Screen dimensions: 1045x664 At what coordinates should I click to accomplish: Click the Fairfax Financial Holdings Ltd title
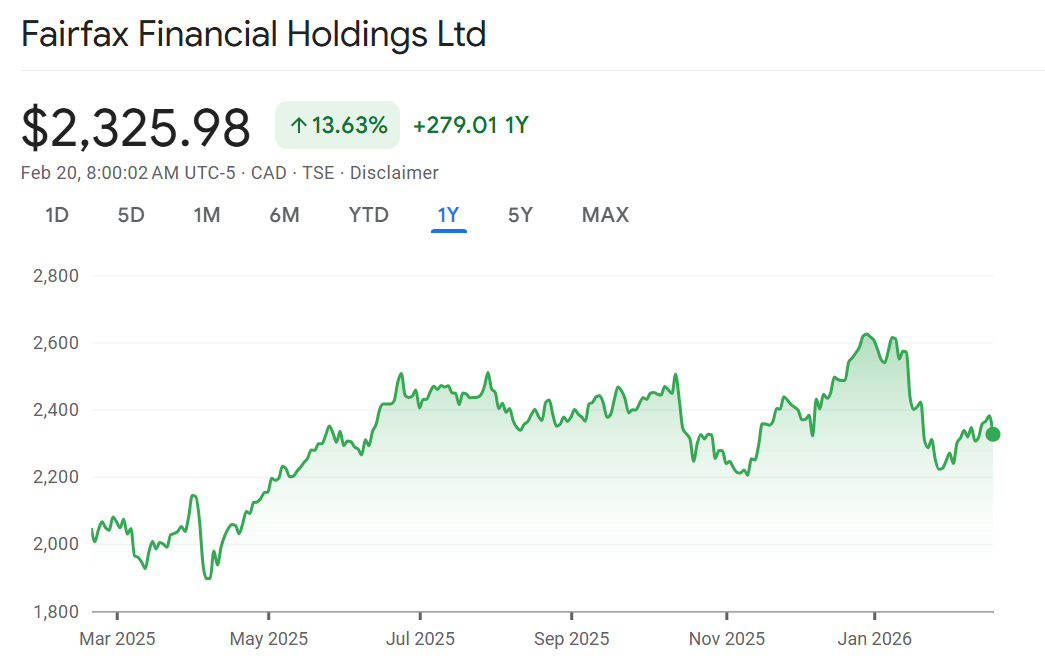coord(254,35)
